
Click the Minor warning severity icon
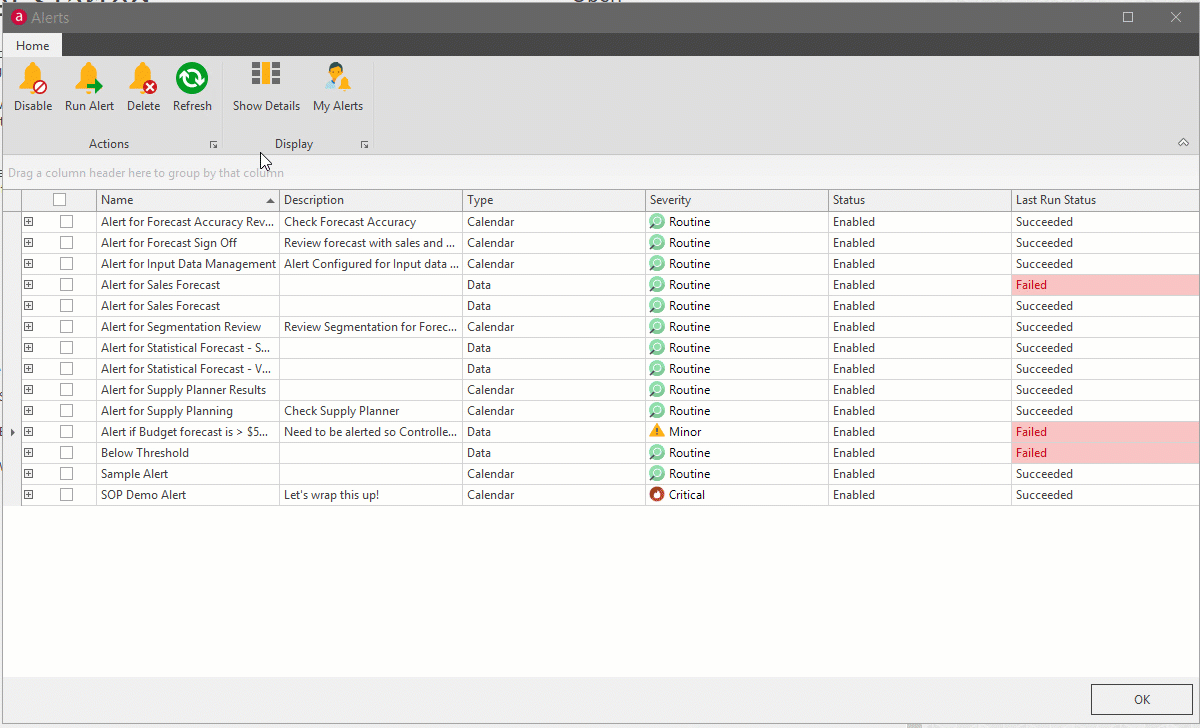(x=657, y=432)
